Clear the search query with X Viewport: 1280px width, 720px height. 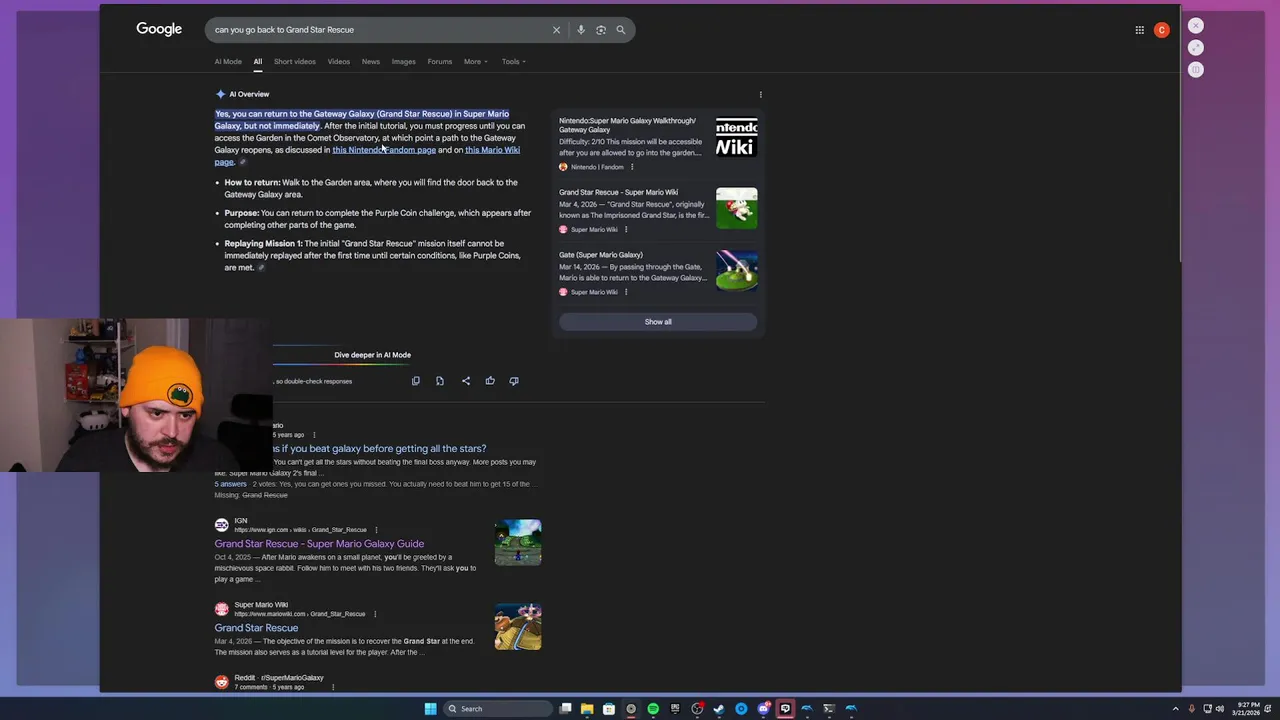[x=557, y=30]
